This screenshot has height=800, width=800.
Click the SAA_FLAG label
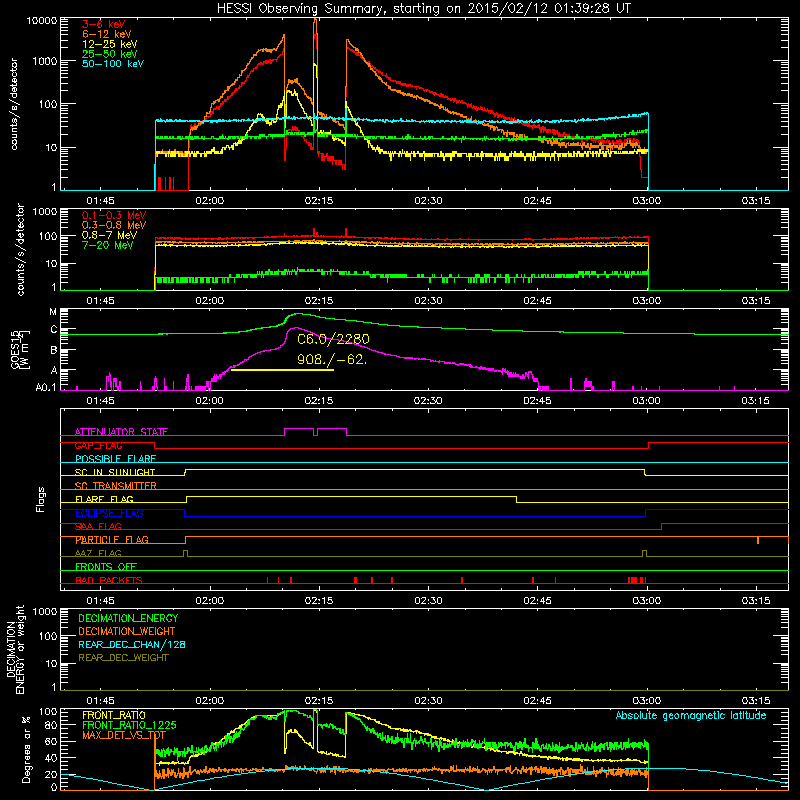98,526
